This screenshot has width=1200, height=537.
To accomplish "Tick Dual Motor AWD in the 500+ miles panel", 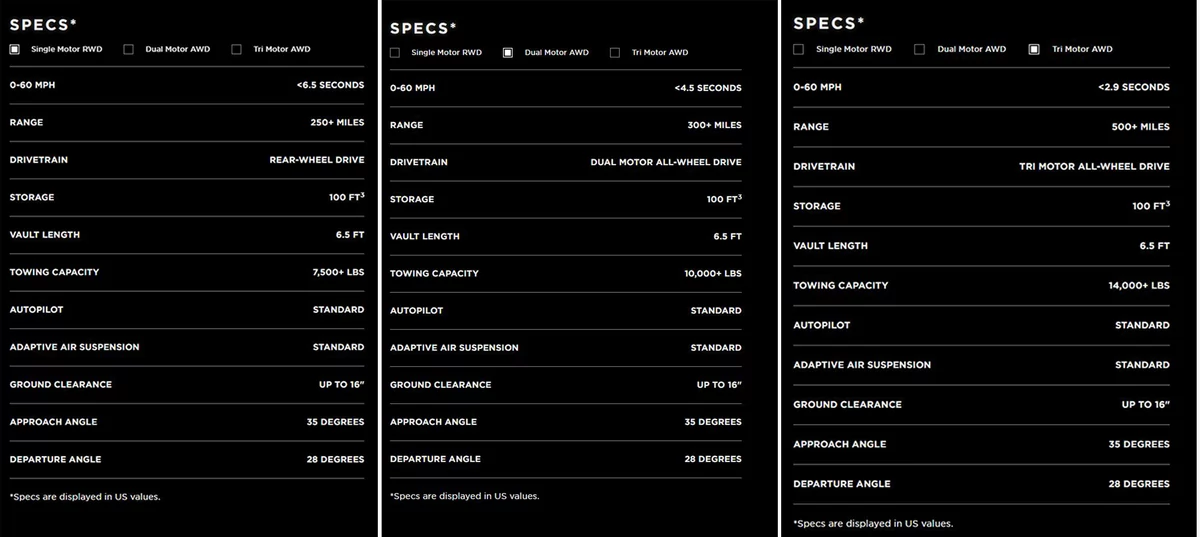I will coord(919,49).
